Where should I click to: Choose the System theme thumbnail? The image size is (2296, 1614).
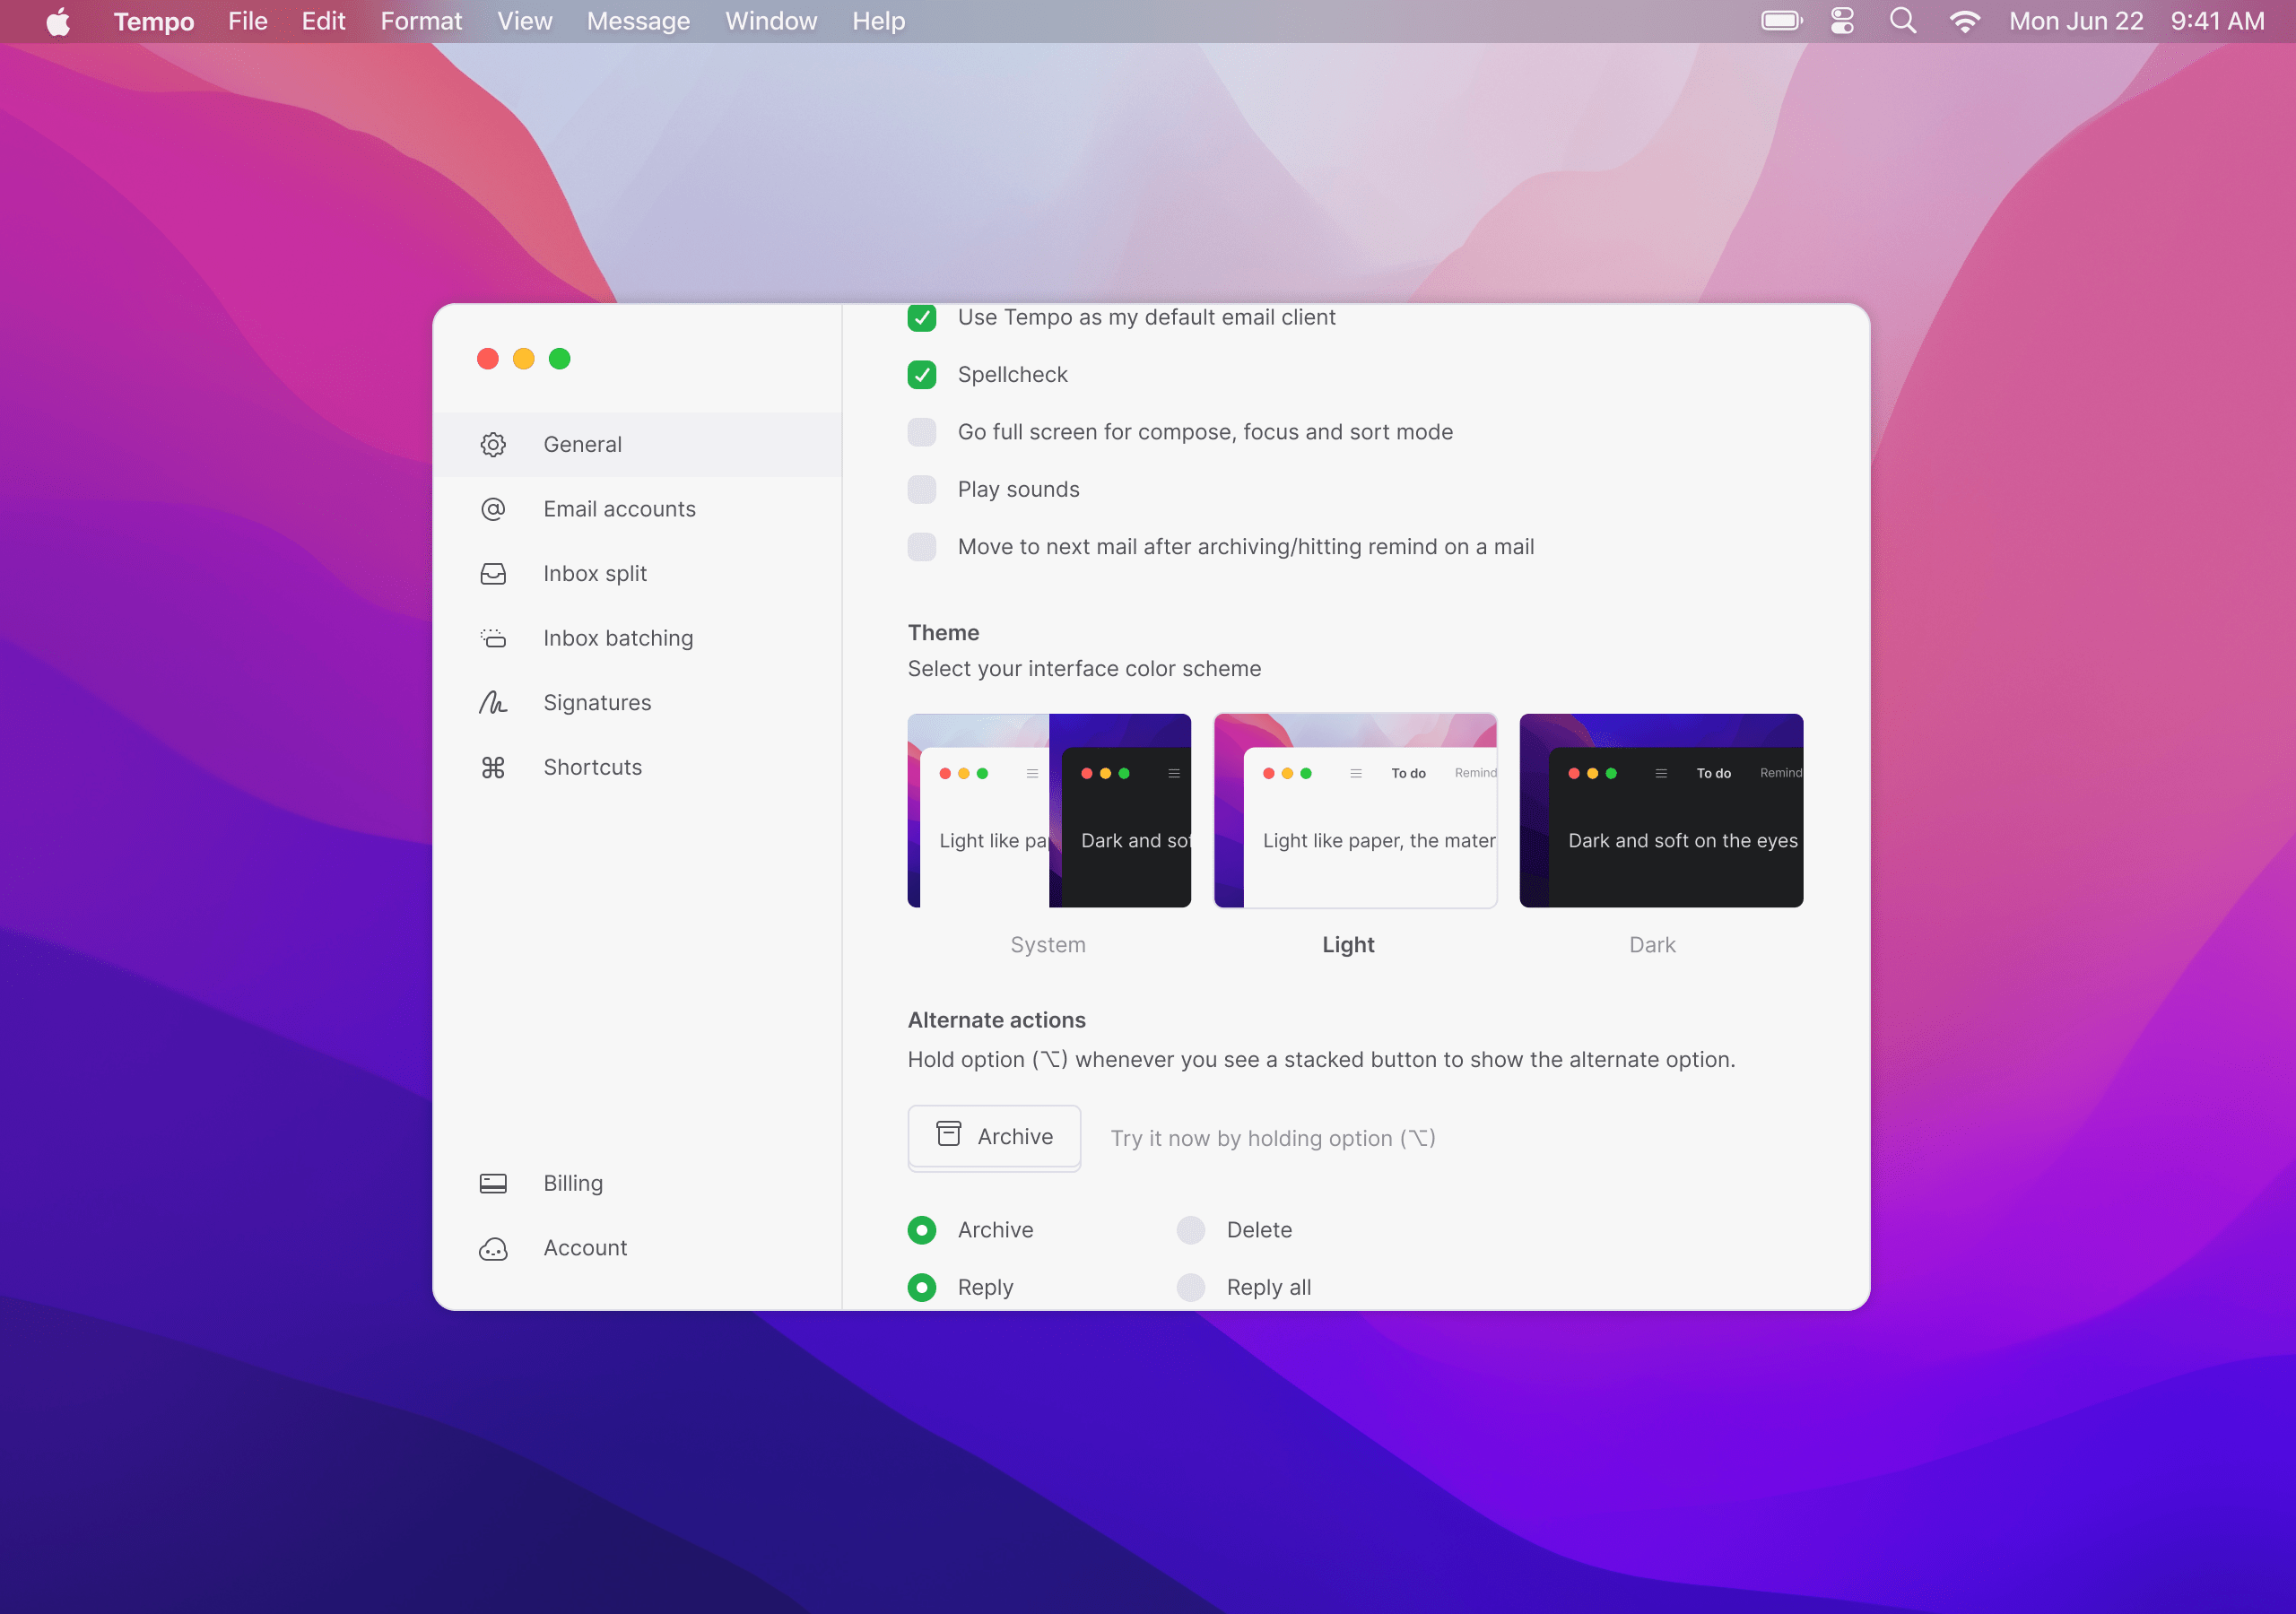pos(1049,810)
